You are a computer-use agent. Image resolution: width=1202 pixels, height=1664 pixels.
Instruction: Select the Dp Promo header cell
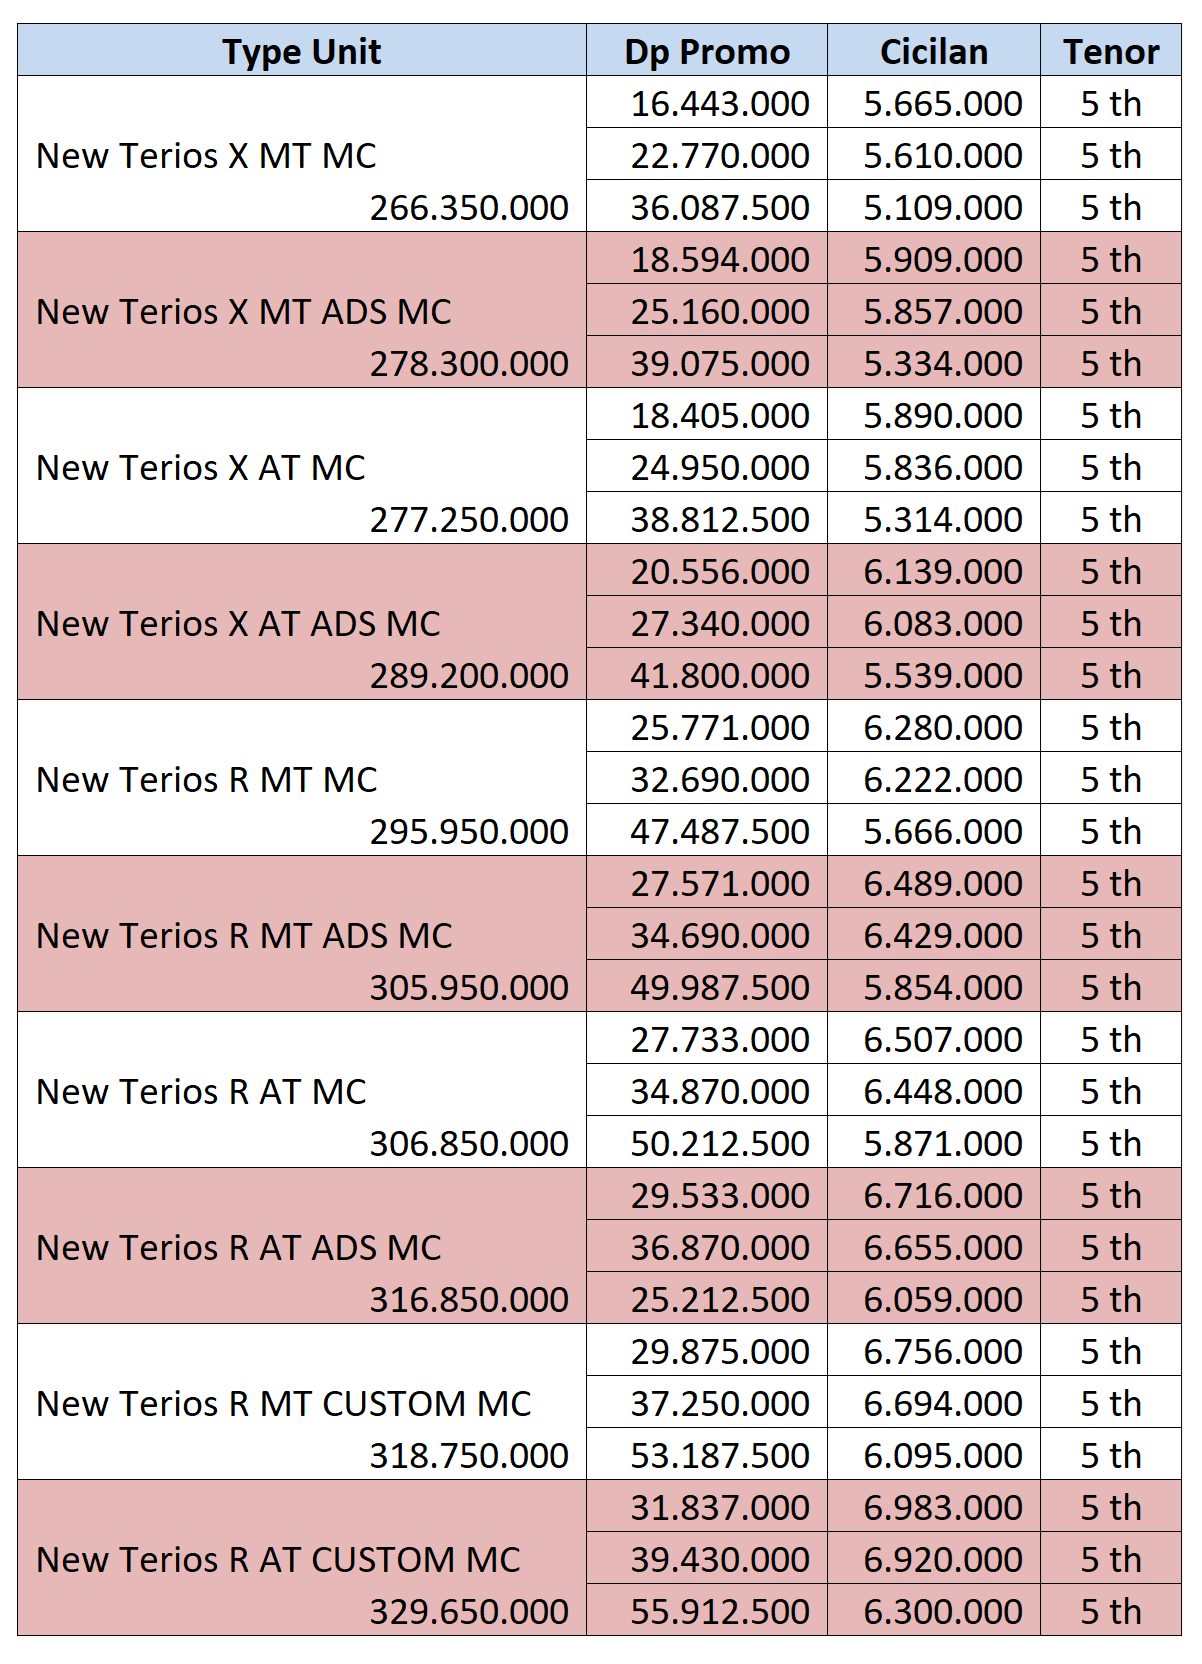707,51
